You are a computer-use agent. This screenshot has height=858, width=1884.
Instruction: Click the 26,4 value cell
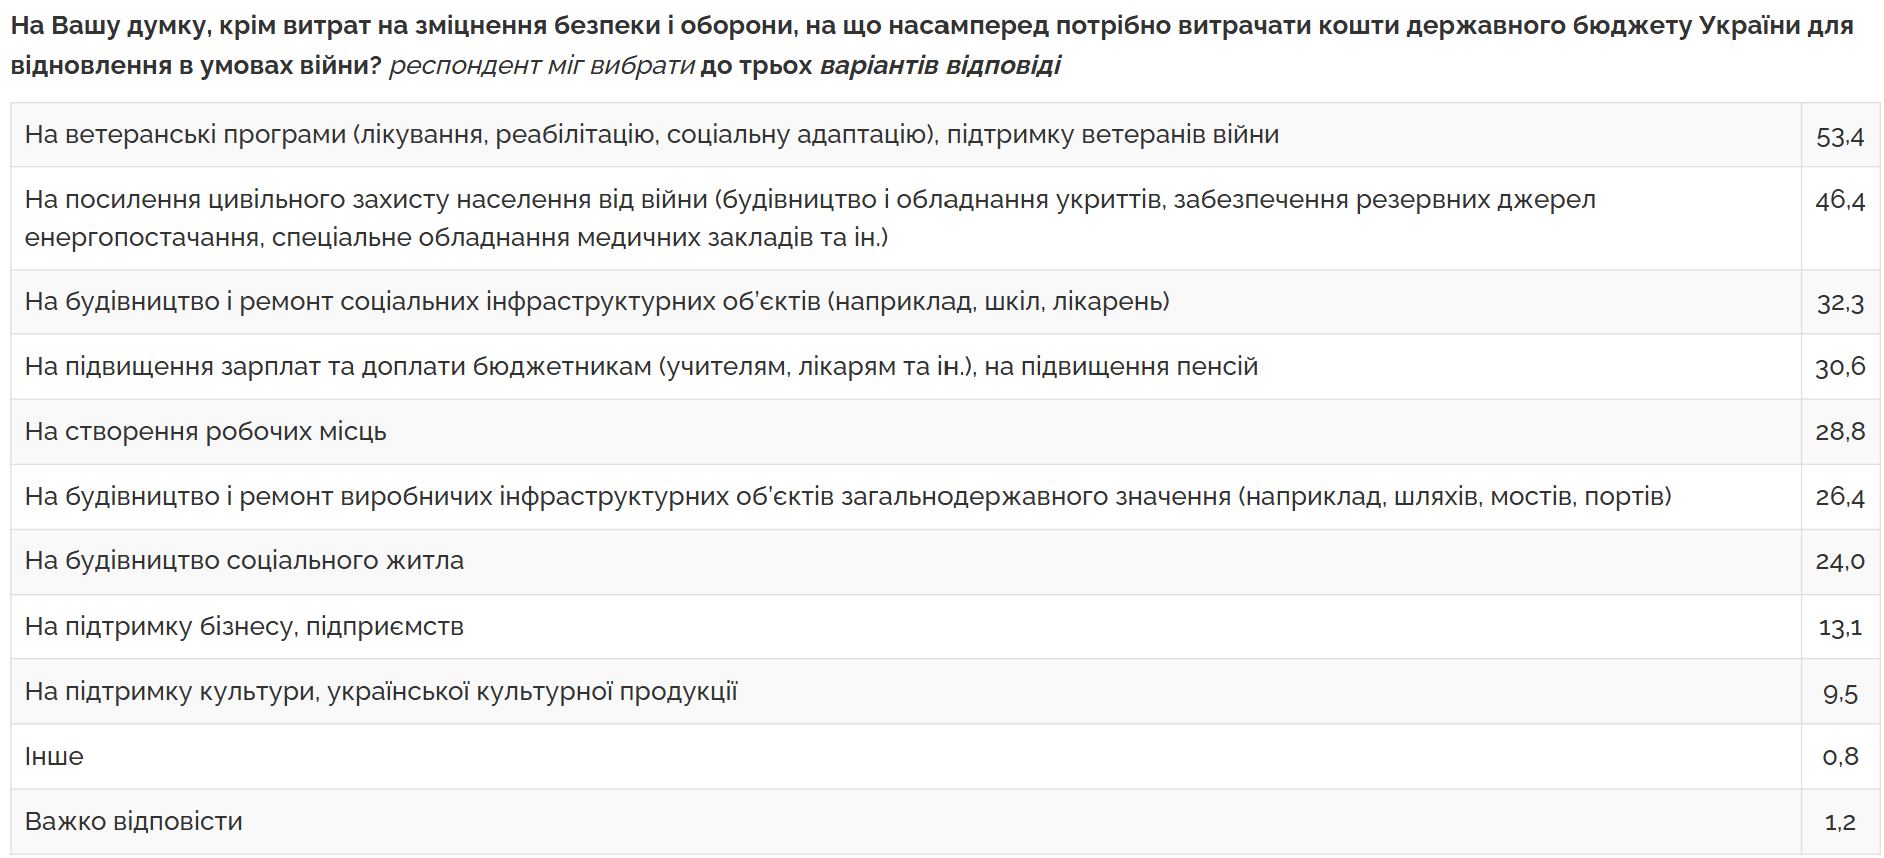[x=1839, y=497]
